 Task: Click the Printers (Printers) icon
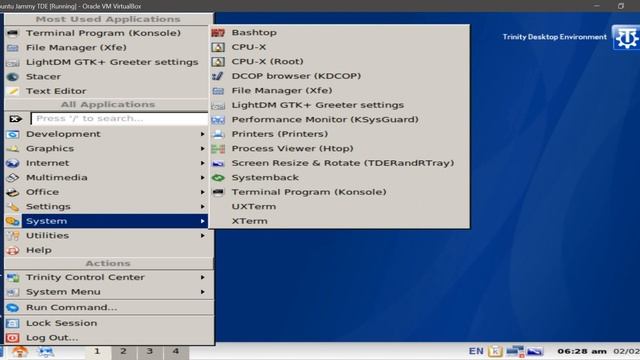tap(218, 134)
